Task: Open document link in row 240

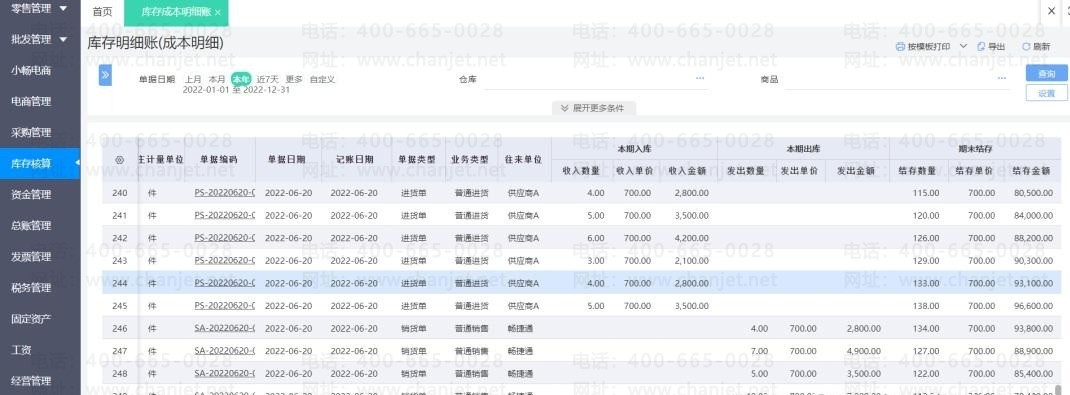Action: point(225,193)
